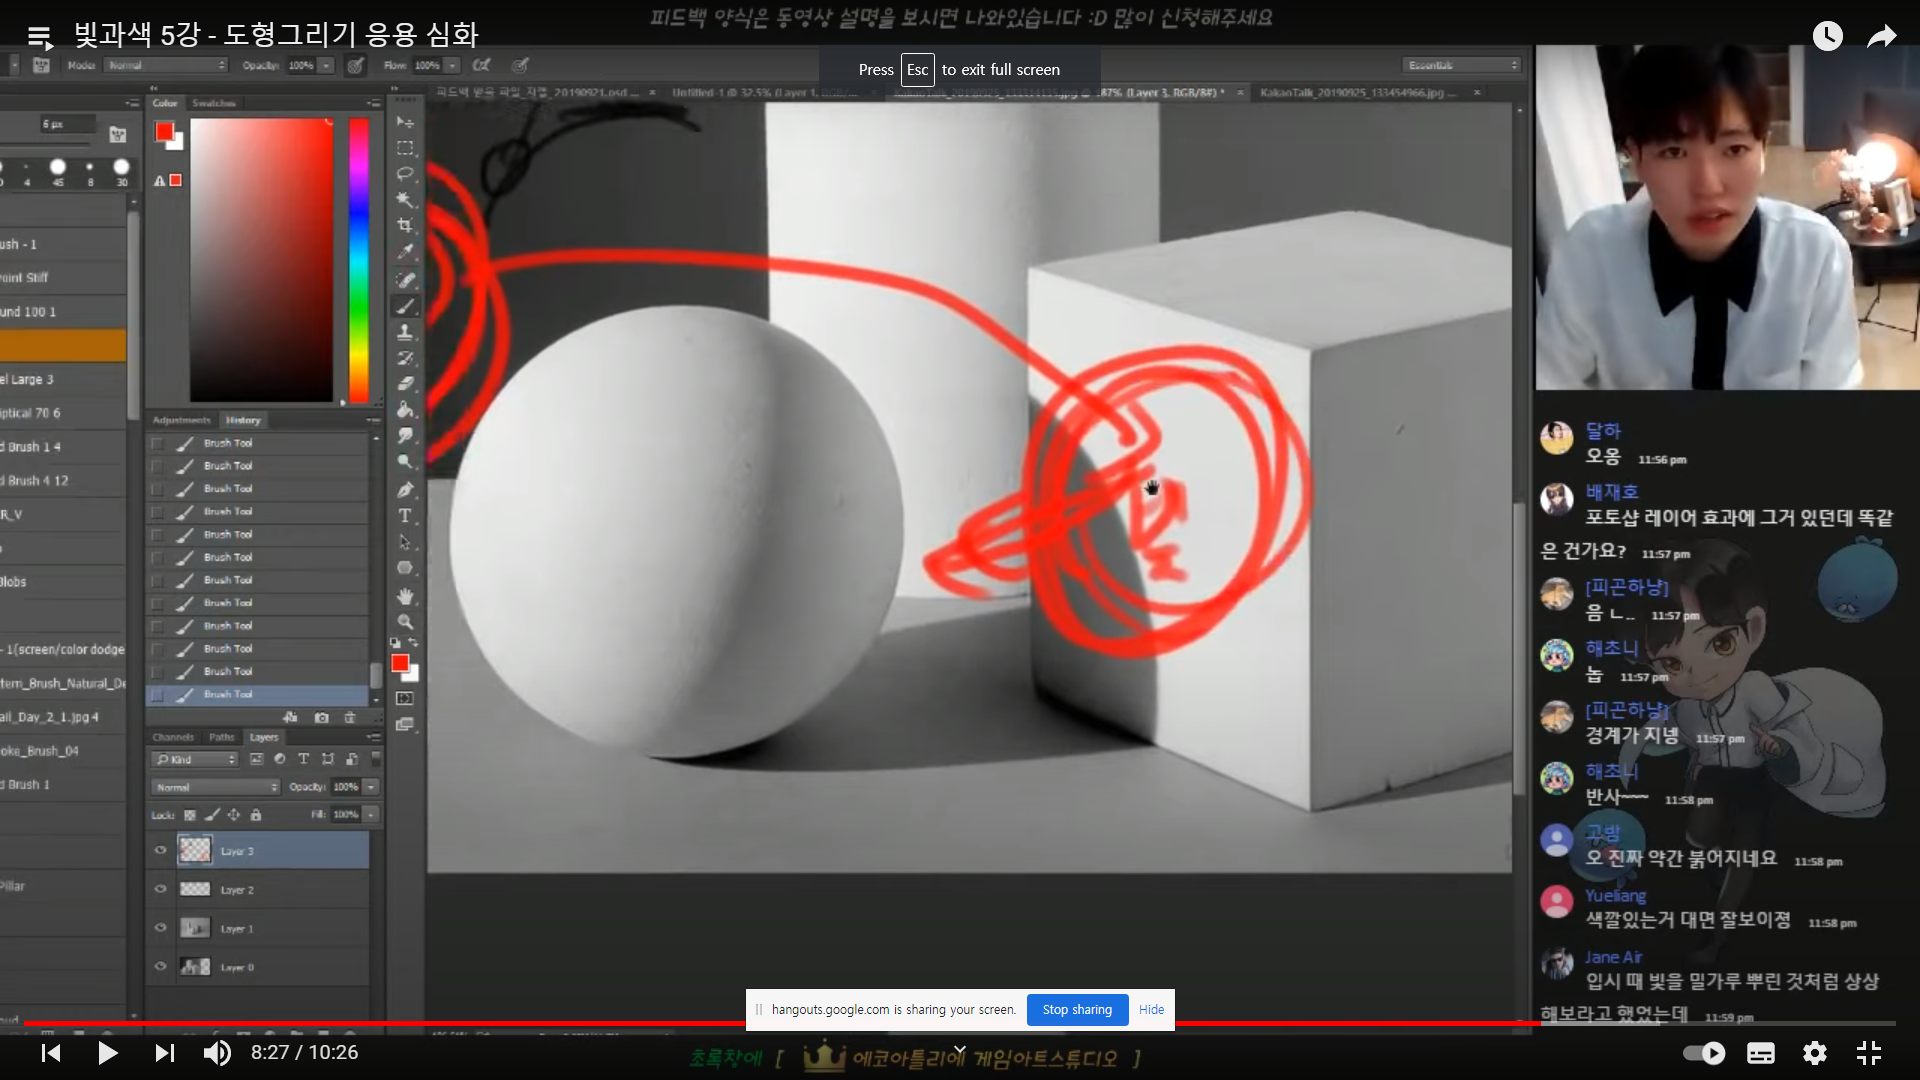Image resolution: width=1920 pixels, height=1080 pixels.
Task: Pick the Eyedropper tool
Action: (405, 252)
